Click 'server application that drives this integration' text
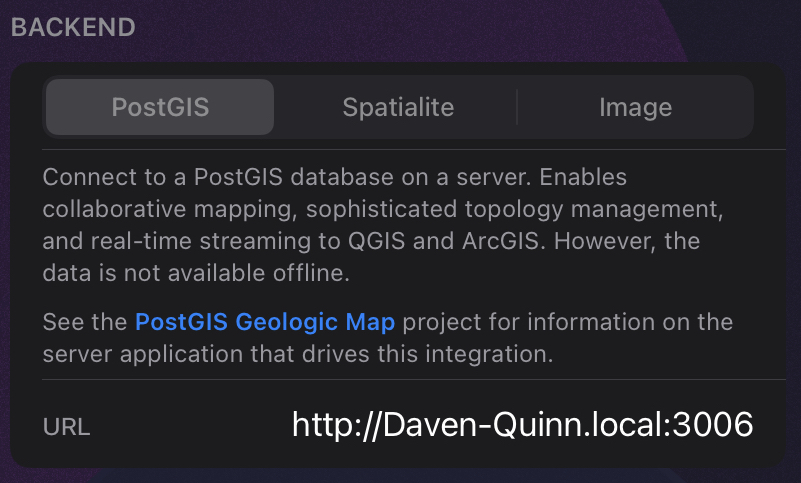The height and width of the screenshot is (483, 801). coord(297,354)
